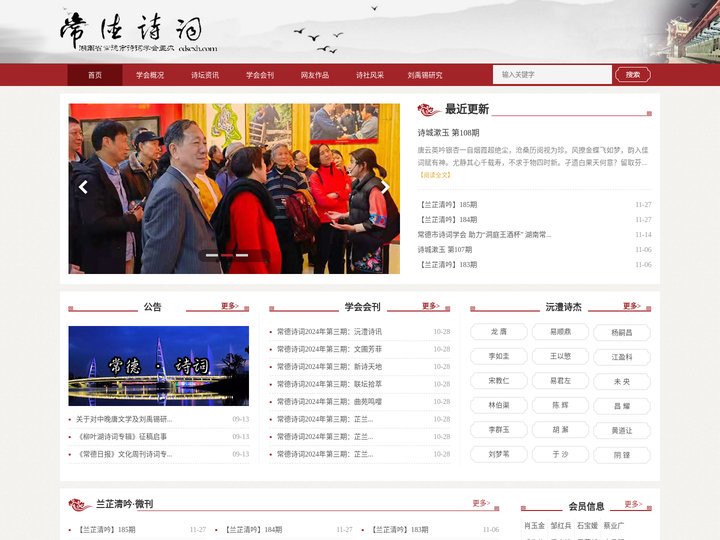This screenshot has width=720, height=540.
Task: Open 【兰芷清吟】183期 in recent updates
Action: click(x=448, y=264)
